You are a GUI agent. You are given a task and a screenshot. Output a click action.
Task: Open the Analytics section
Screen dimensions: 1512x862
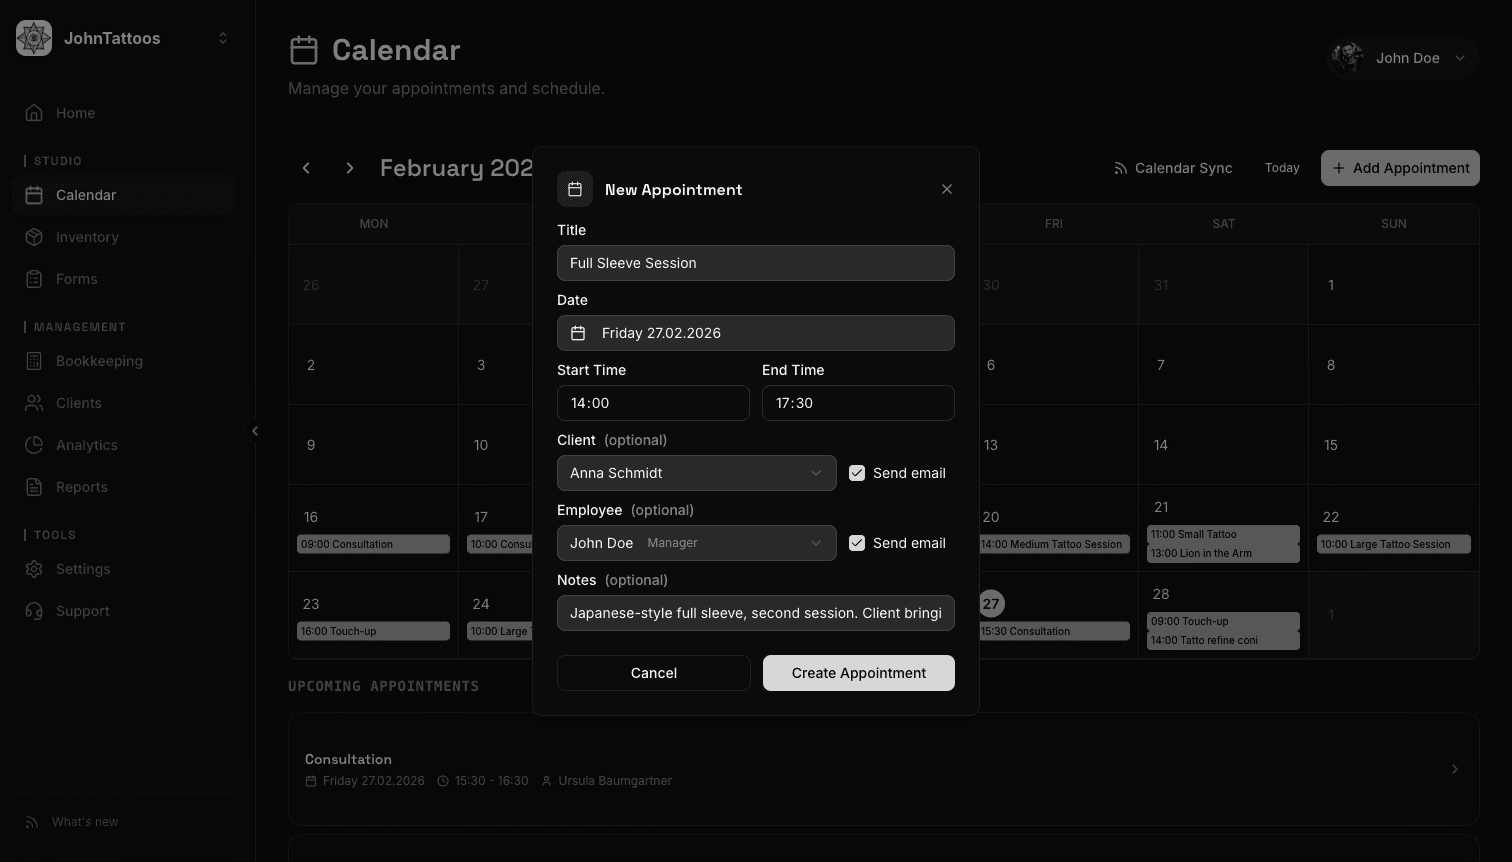[86, 445]
